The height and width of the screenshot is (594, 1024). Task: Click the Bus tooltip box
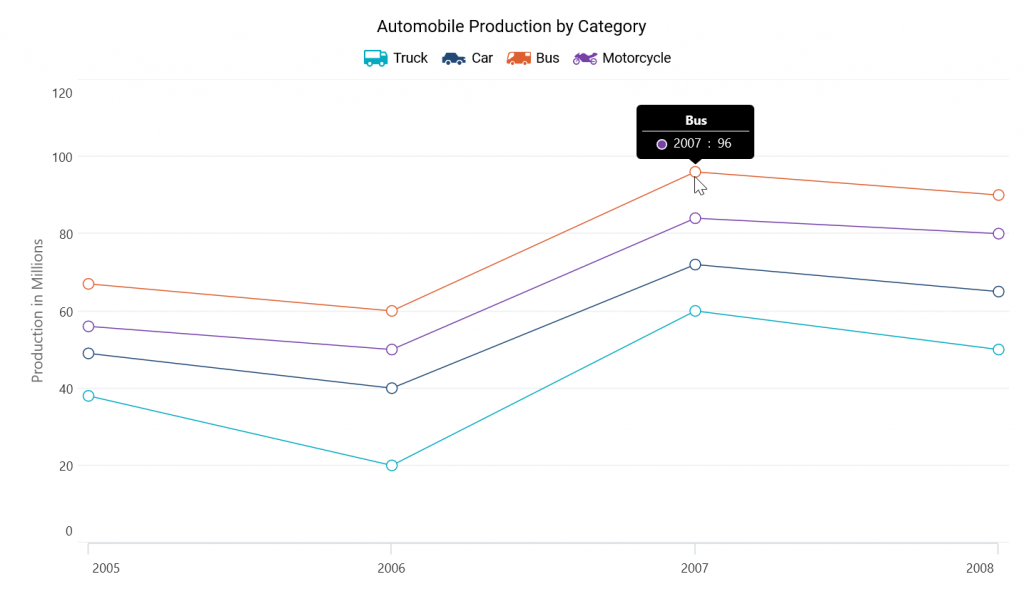click(695, 132)
